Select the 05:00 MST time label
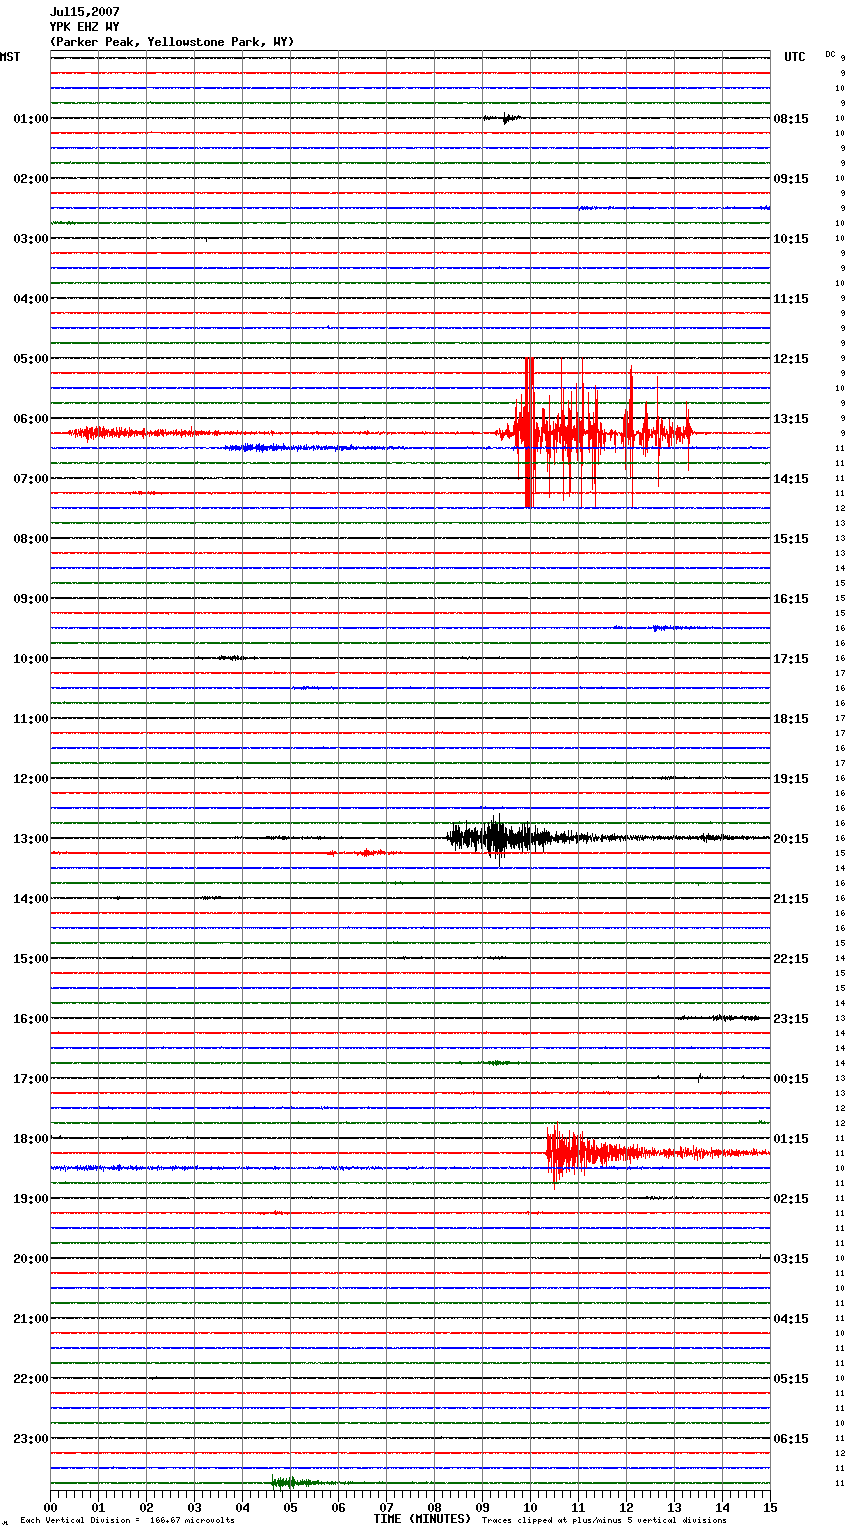Viewport: 850px width, 1534px height. [x=31, y=359]
